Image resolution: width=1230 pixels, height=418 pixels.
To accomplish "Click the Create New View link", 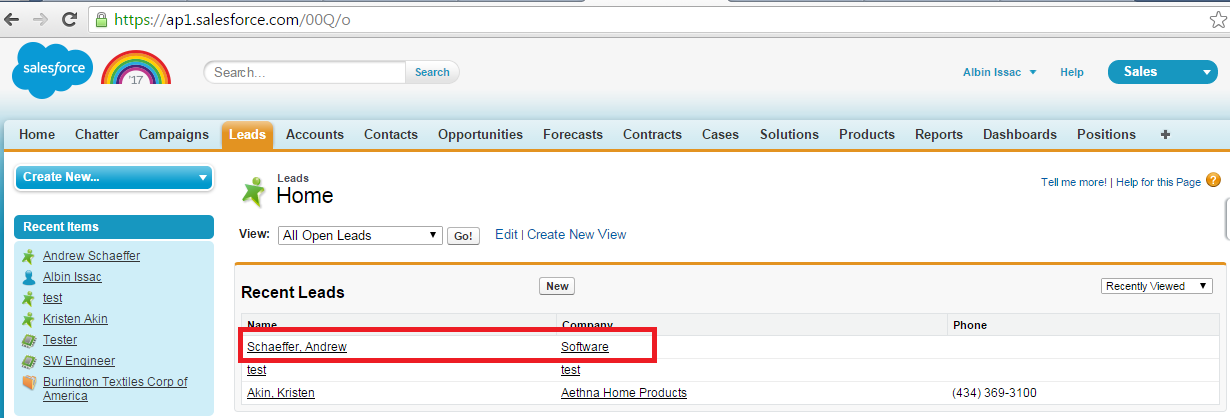I will coord(576,234).
